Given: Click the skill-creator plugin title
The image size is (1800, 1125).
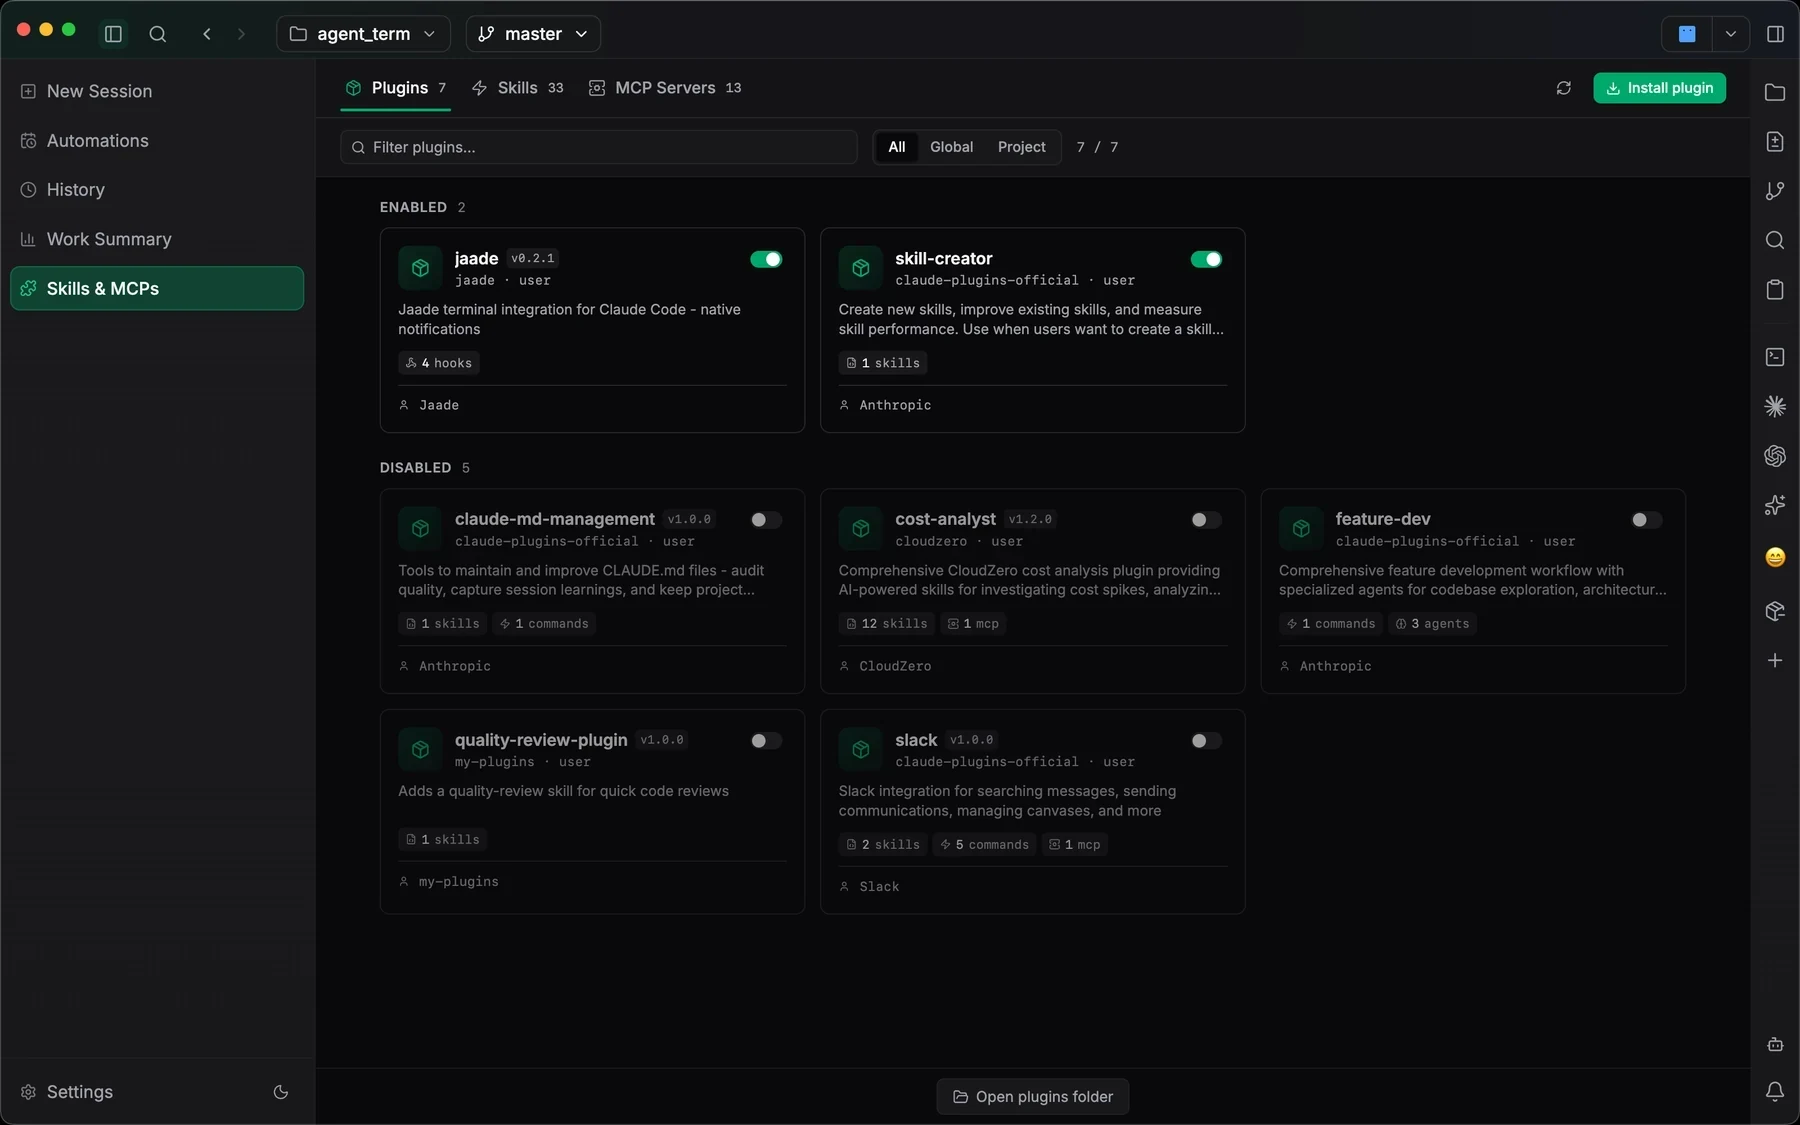Looking at the screenshot, I should [943, 258].
